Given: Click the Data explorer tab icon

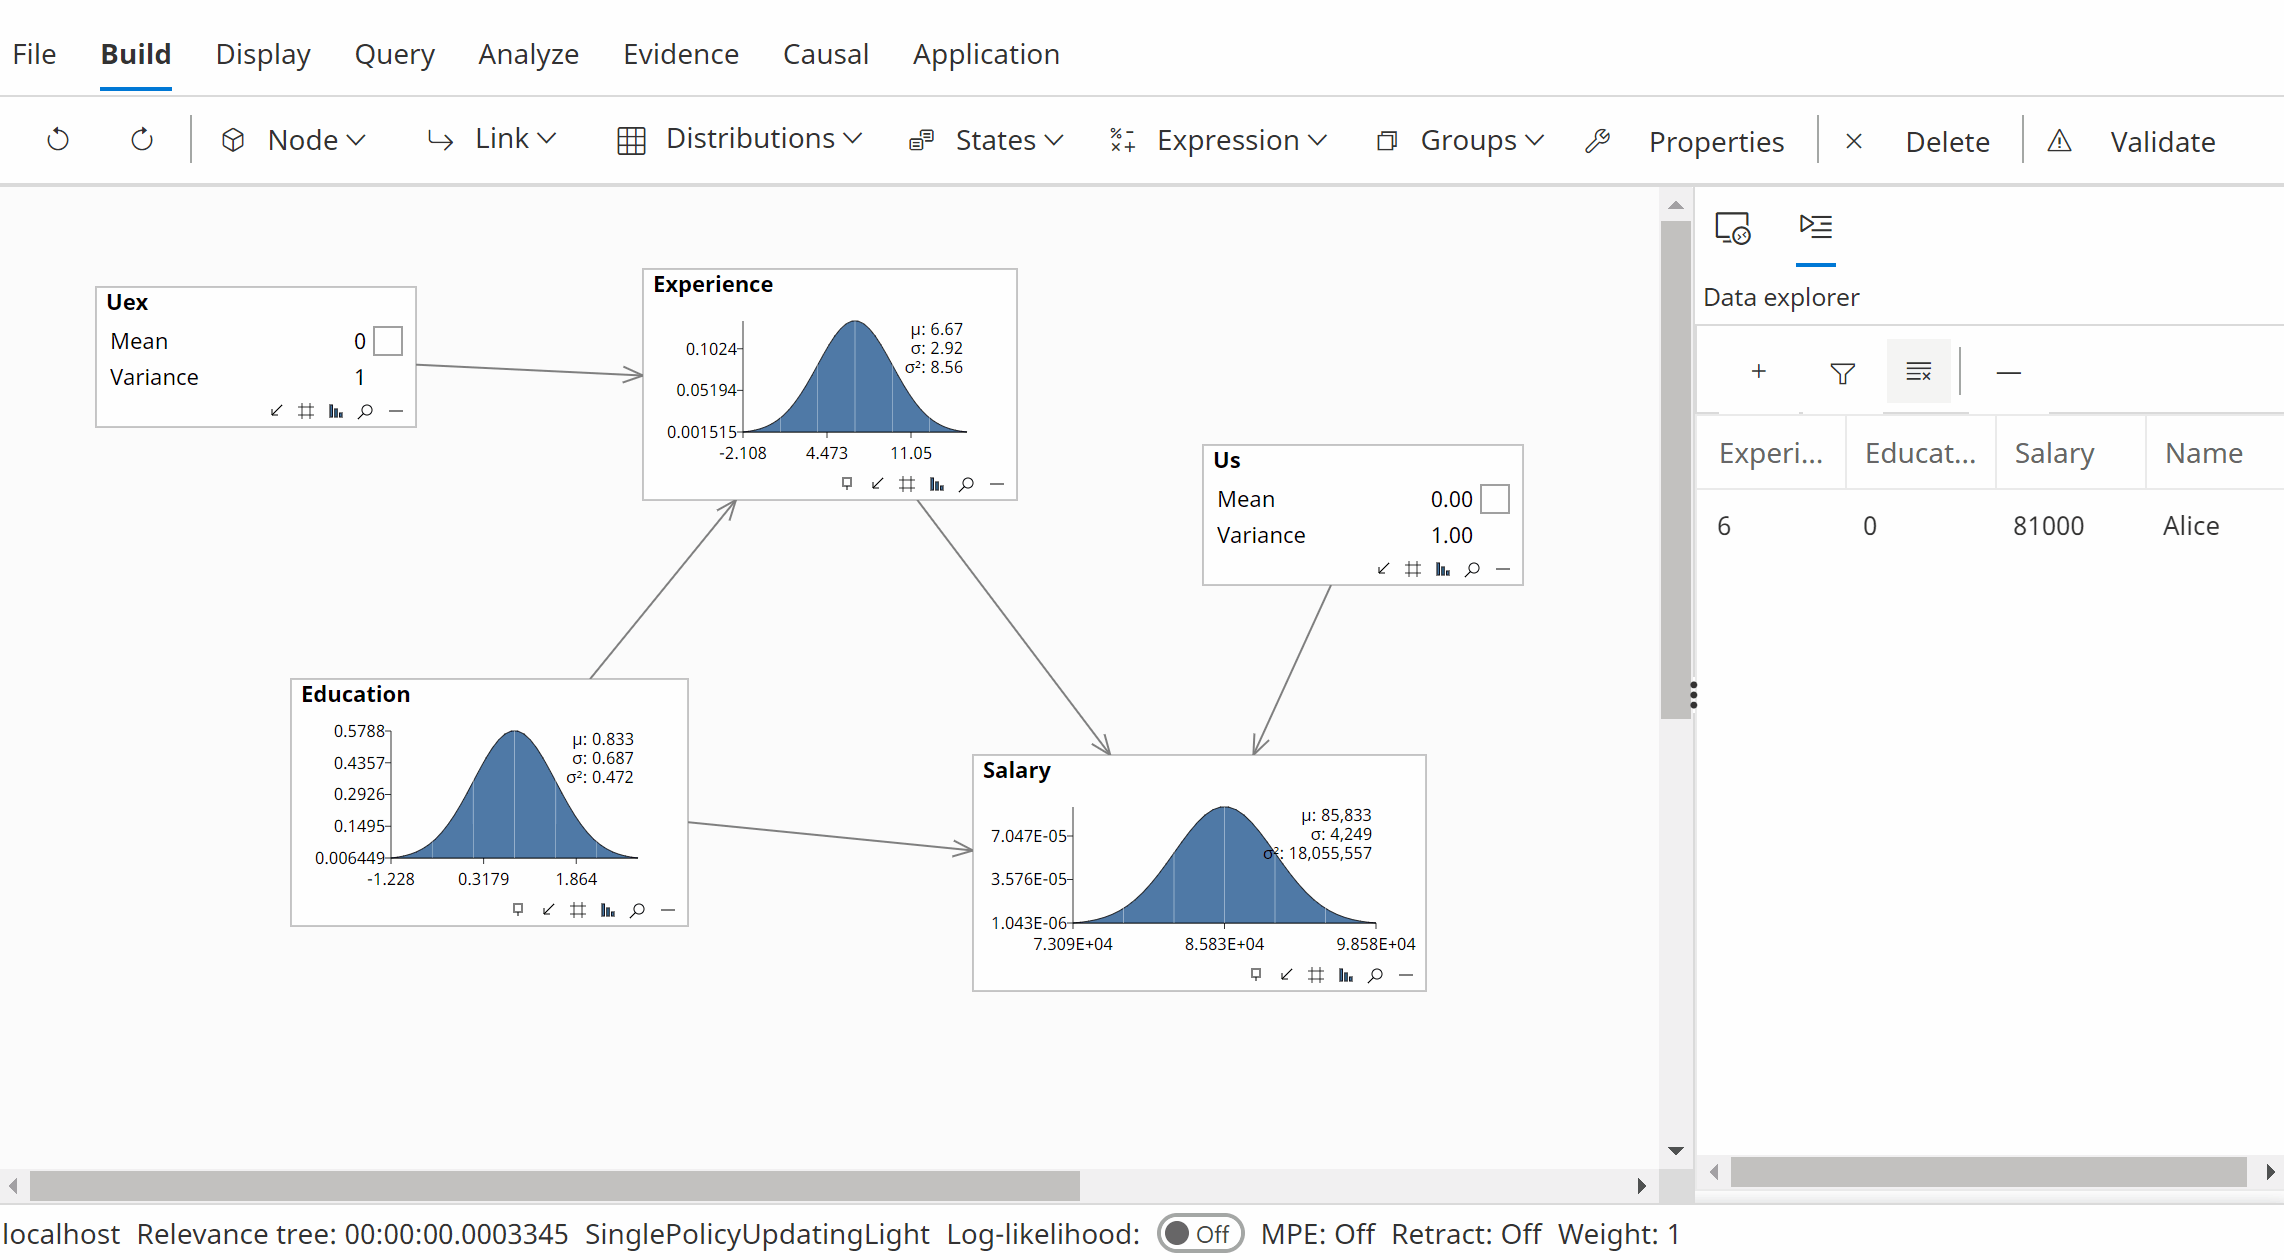Looking at the screenshot, I should coord(1815,227).
